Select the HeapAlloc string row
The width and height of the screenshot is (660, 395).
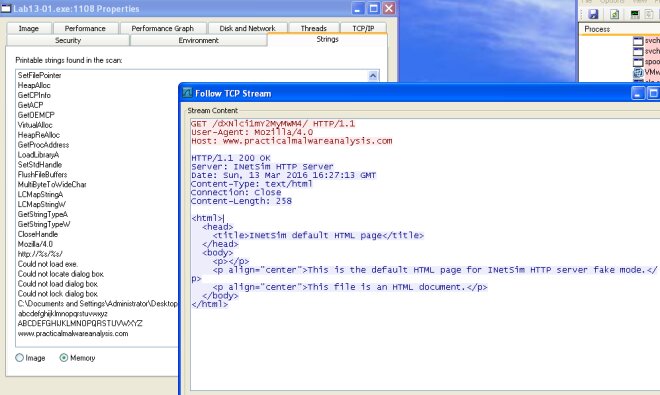[x=34, y=85]
